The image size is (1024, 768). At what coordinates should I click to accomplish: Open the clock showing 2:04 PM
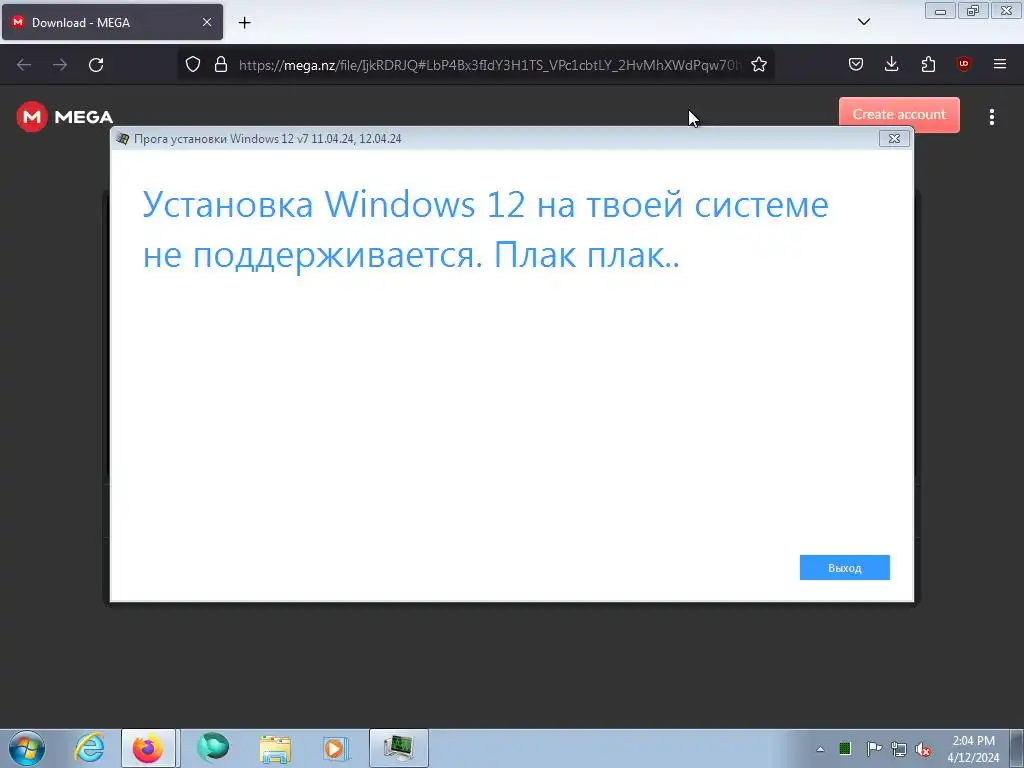[973, 749]
